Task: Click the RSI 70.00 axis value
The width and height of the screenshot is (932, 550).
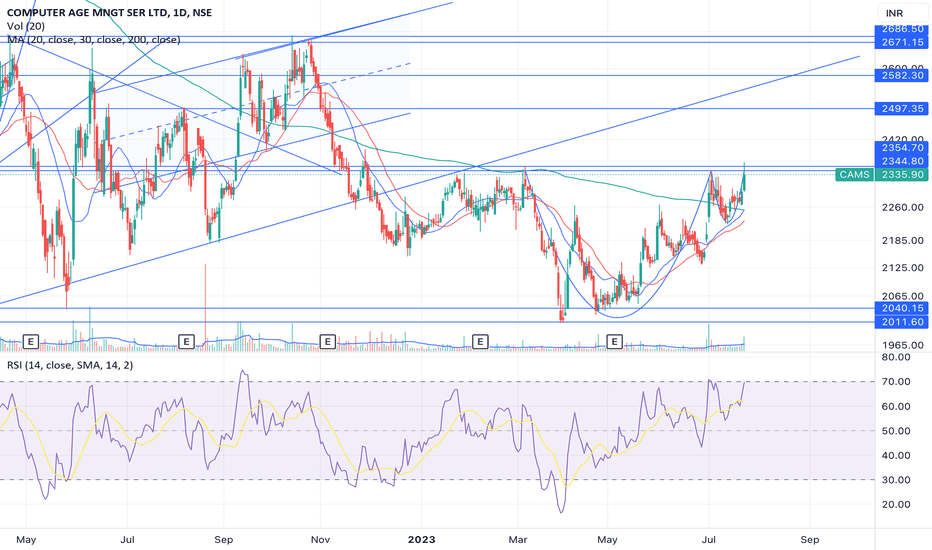Action: [896, 382]
